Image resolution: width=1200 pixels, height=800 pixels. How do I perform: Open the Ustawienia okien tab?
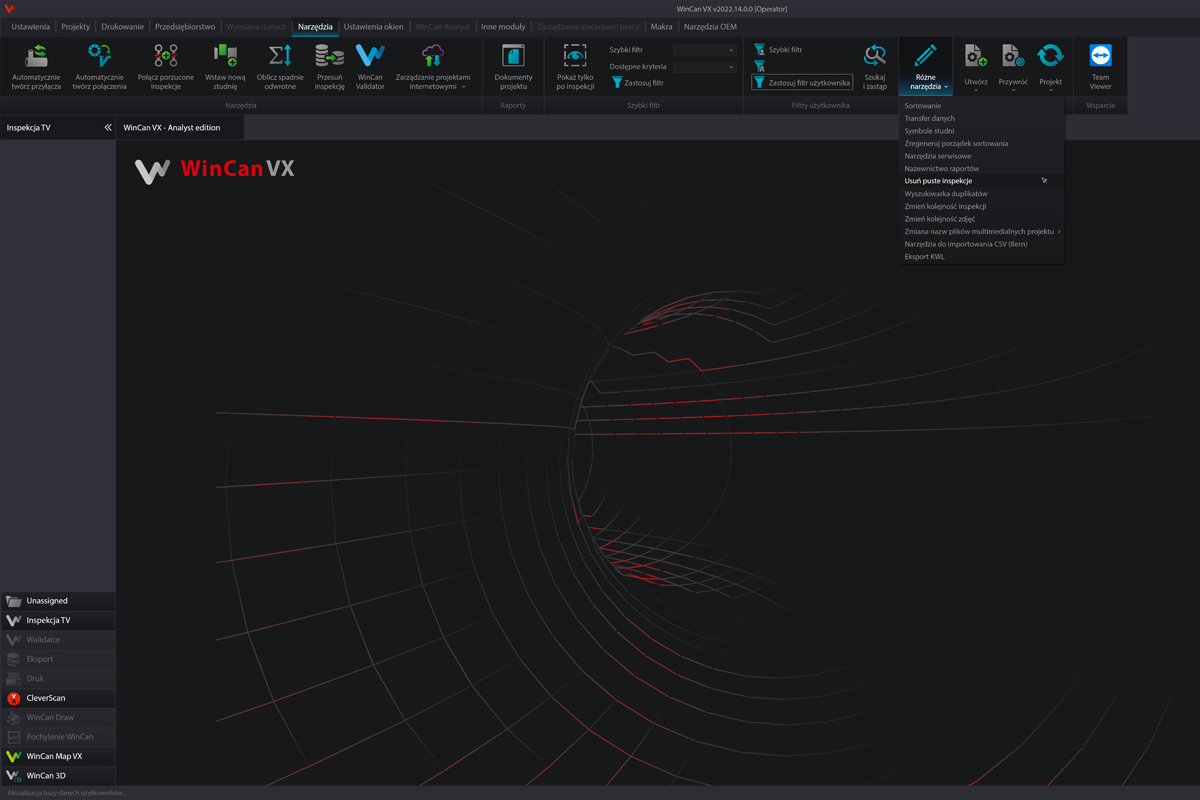(x=373, y=27)
